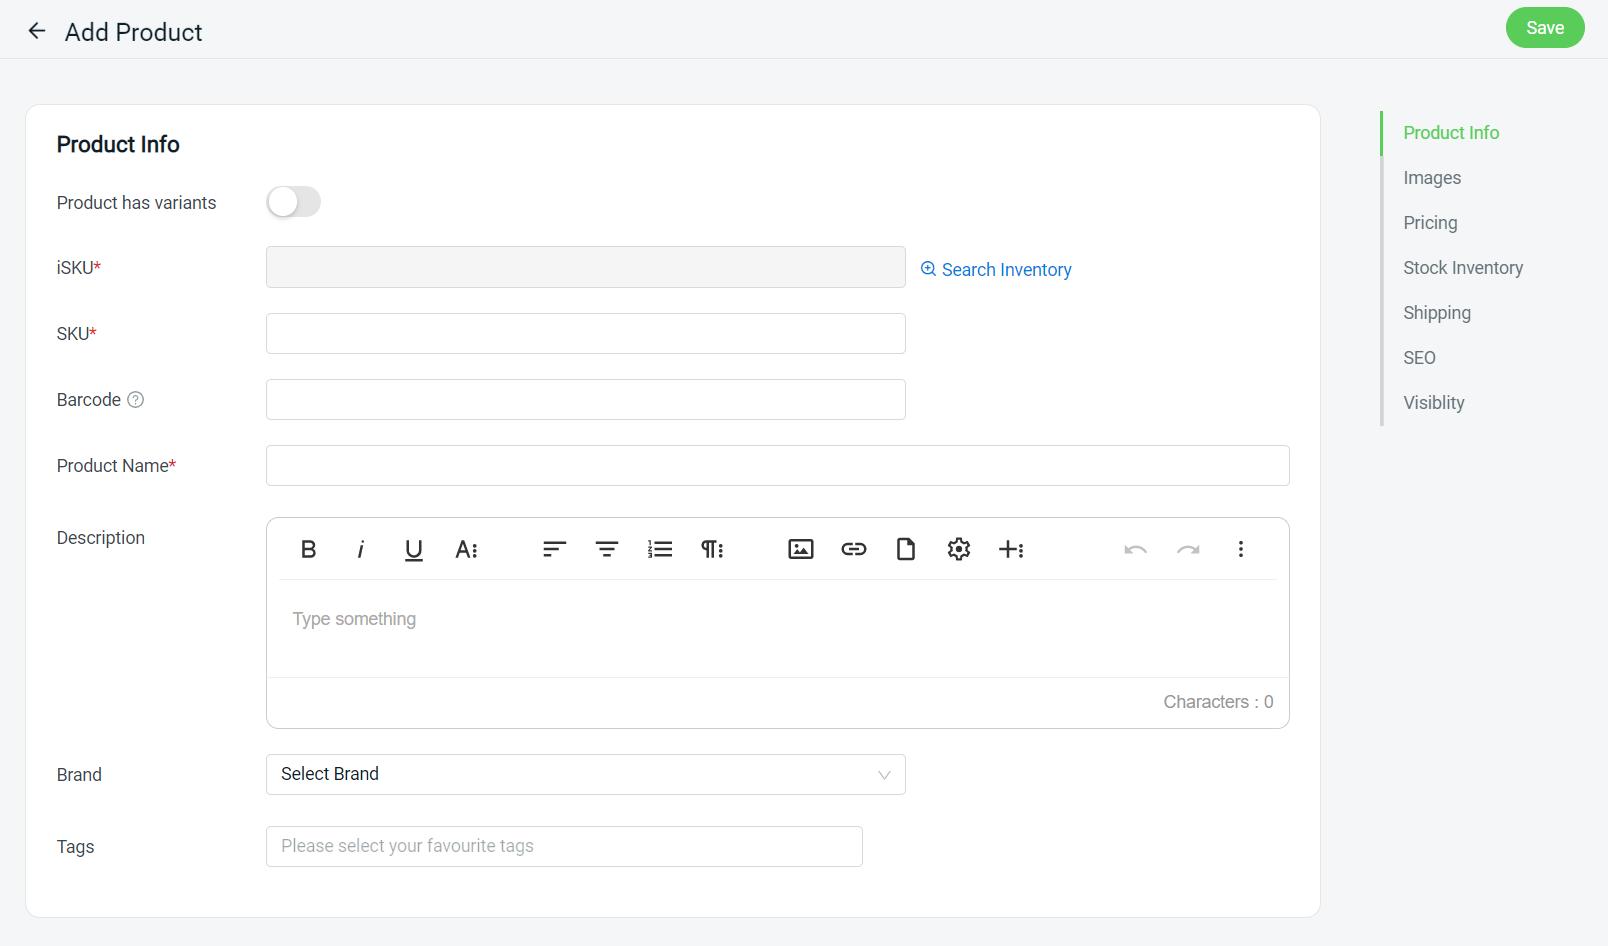1608x946 pixels.
Task: Click the undo arrow in the editor
Action: coord(1135,549)
